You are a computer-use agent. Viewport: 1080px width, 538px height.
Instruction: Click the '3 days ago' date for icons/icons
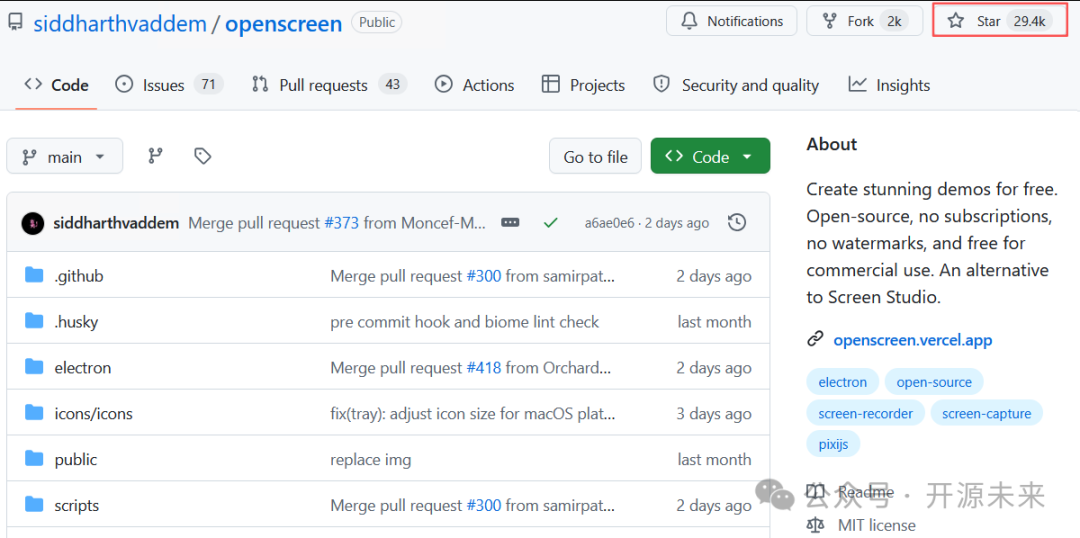click(714, 413)
